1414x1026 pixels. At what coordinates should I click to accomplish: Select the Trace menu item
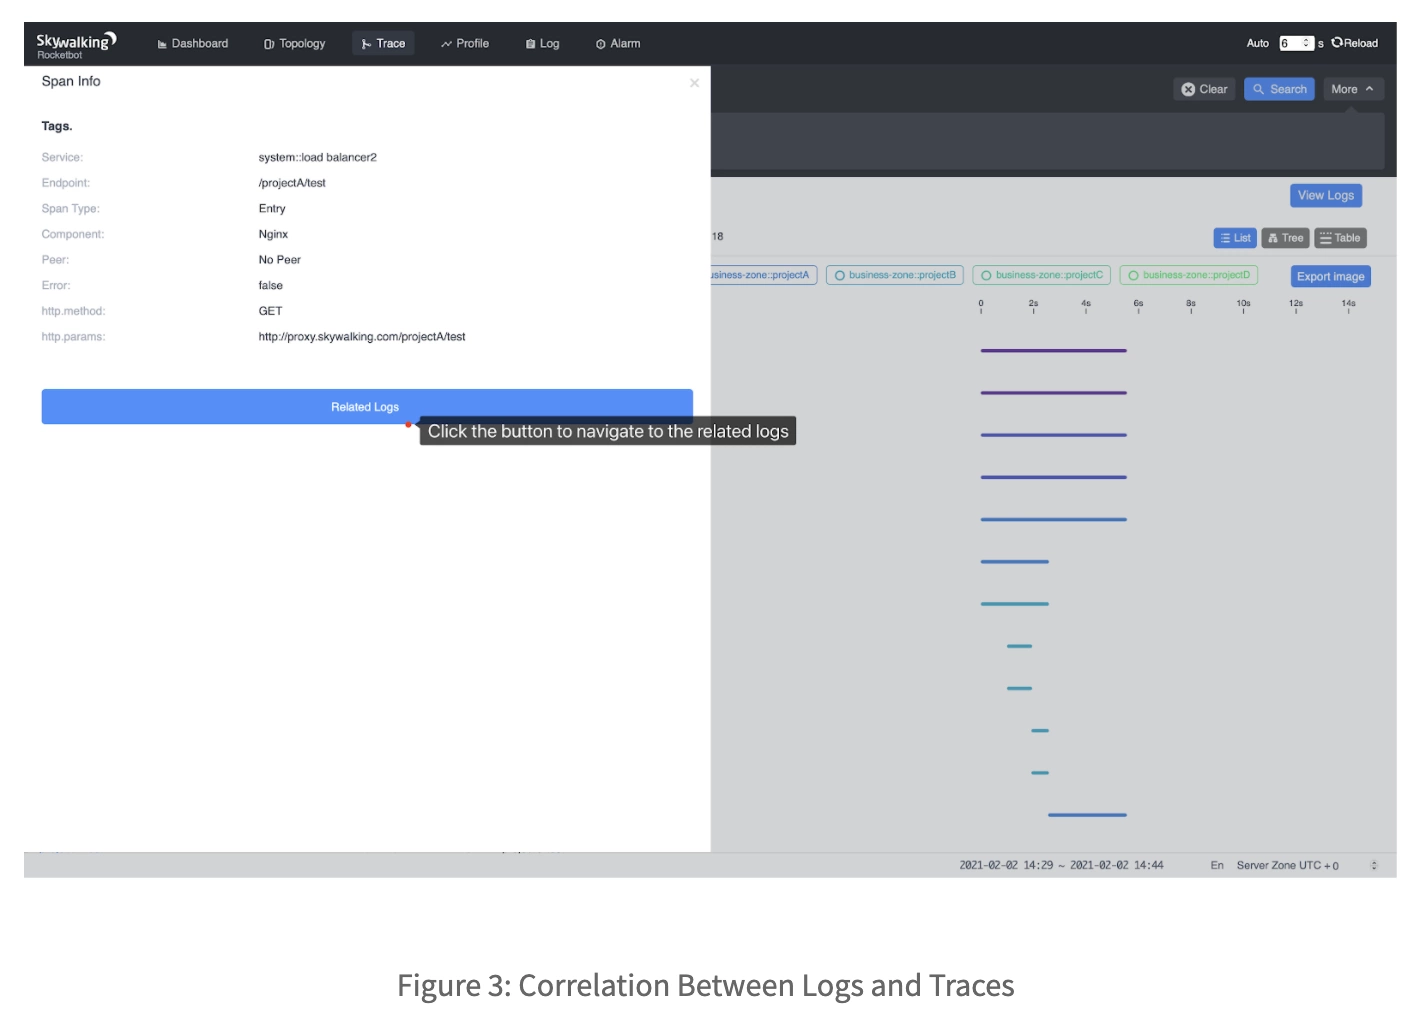tap(383, 44)
